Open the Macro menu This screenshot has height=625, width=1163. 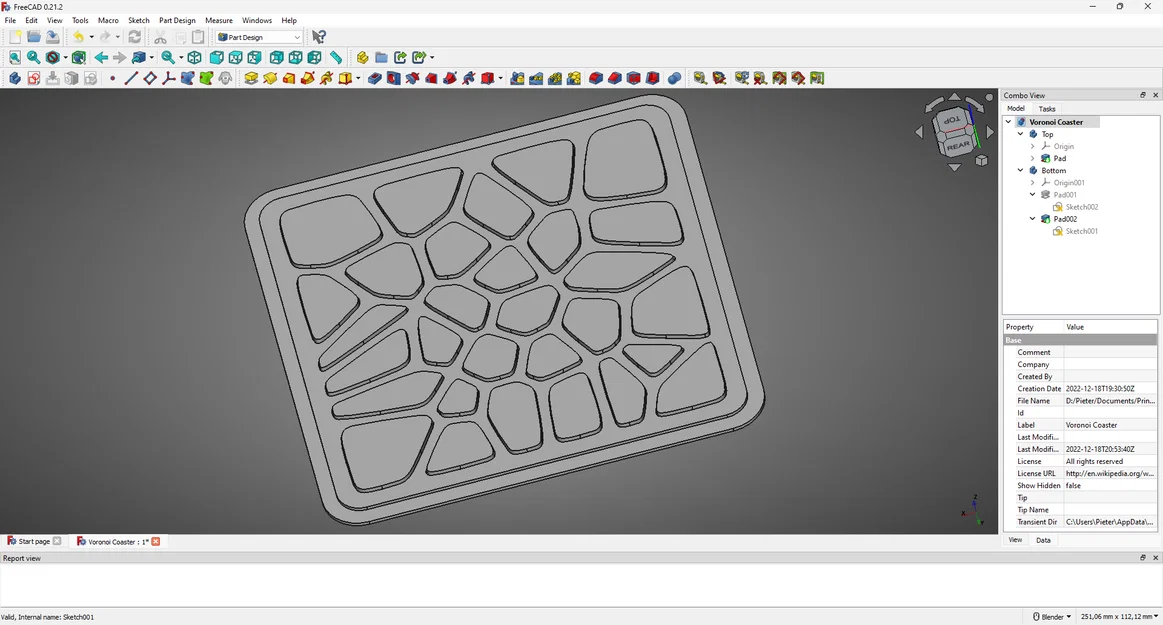click(x=108, y=20)
